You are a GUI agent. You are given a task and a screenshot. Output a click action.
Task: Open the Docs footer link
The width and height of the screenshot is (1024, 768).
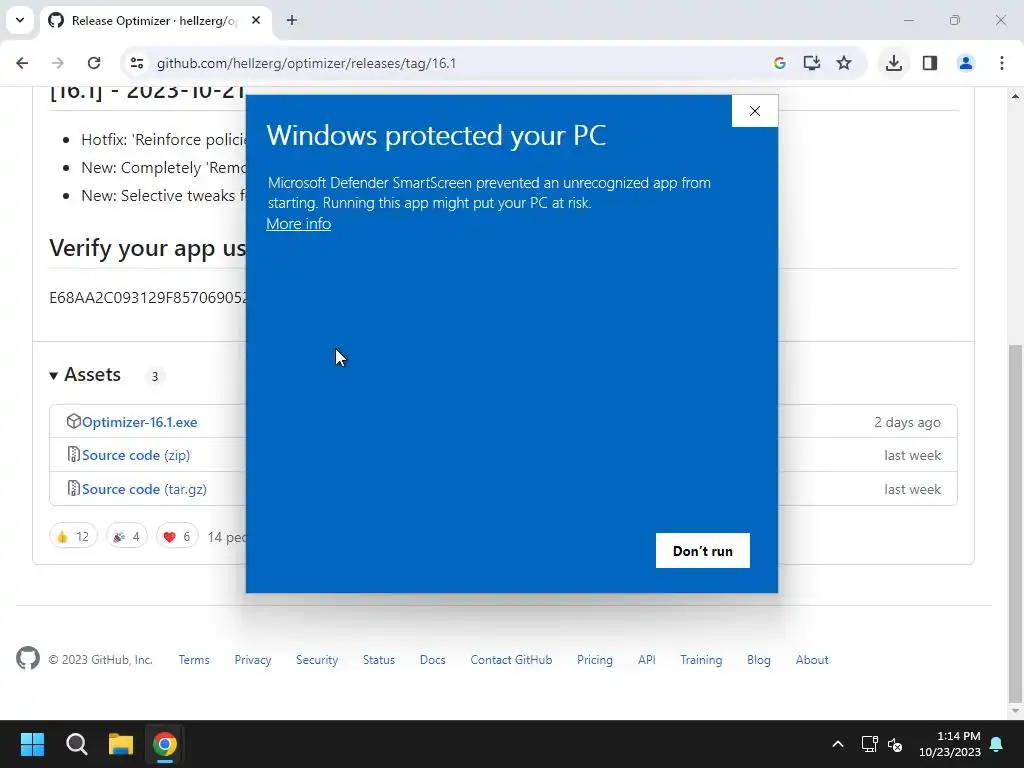point(432,660)
